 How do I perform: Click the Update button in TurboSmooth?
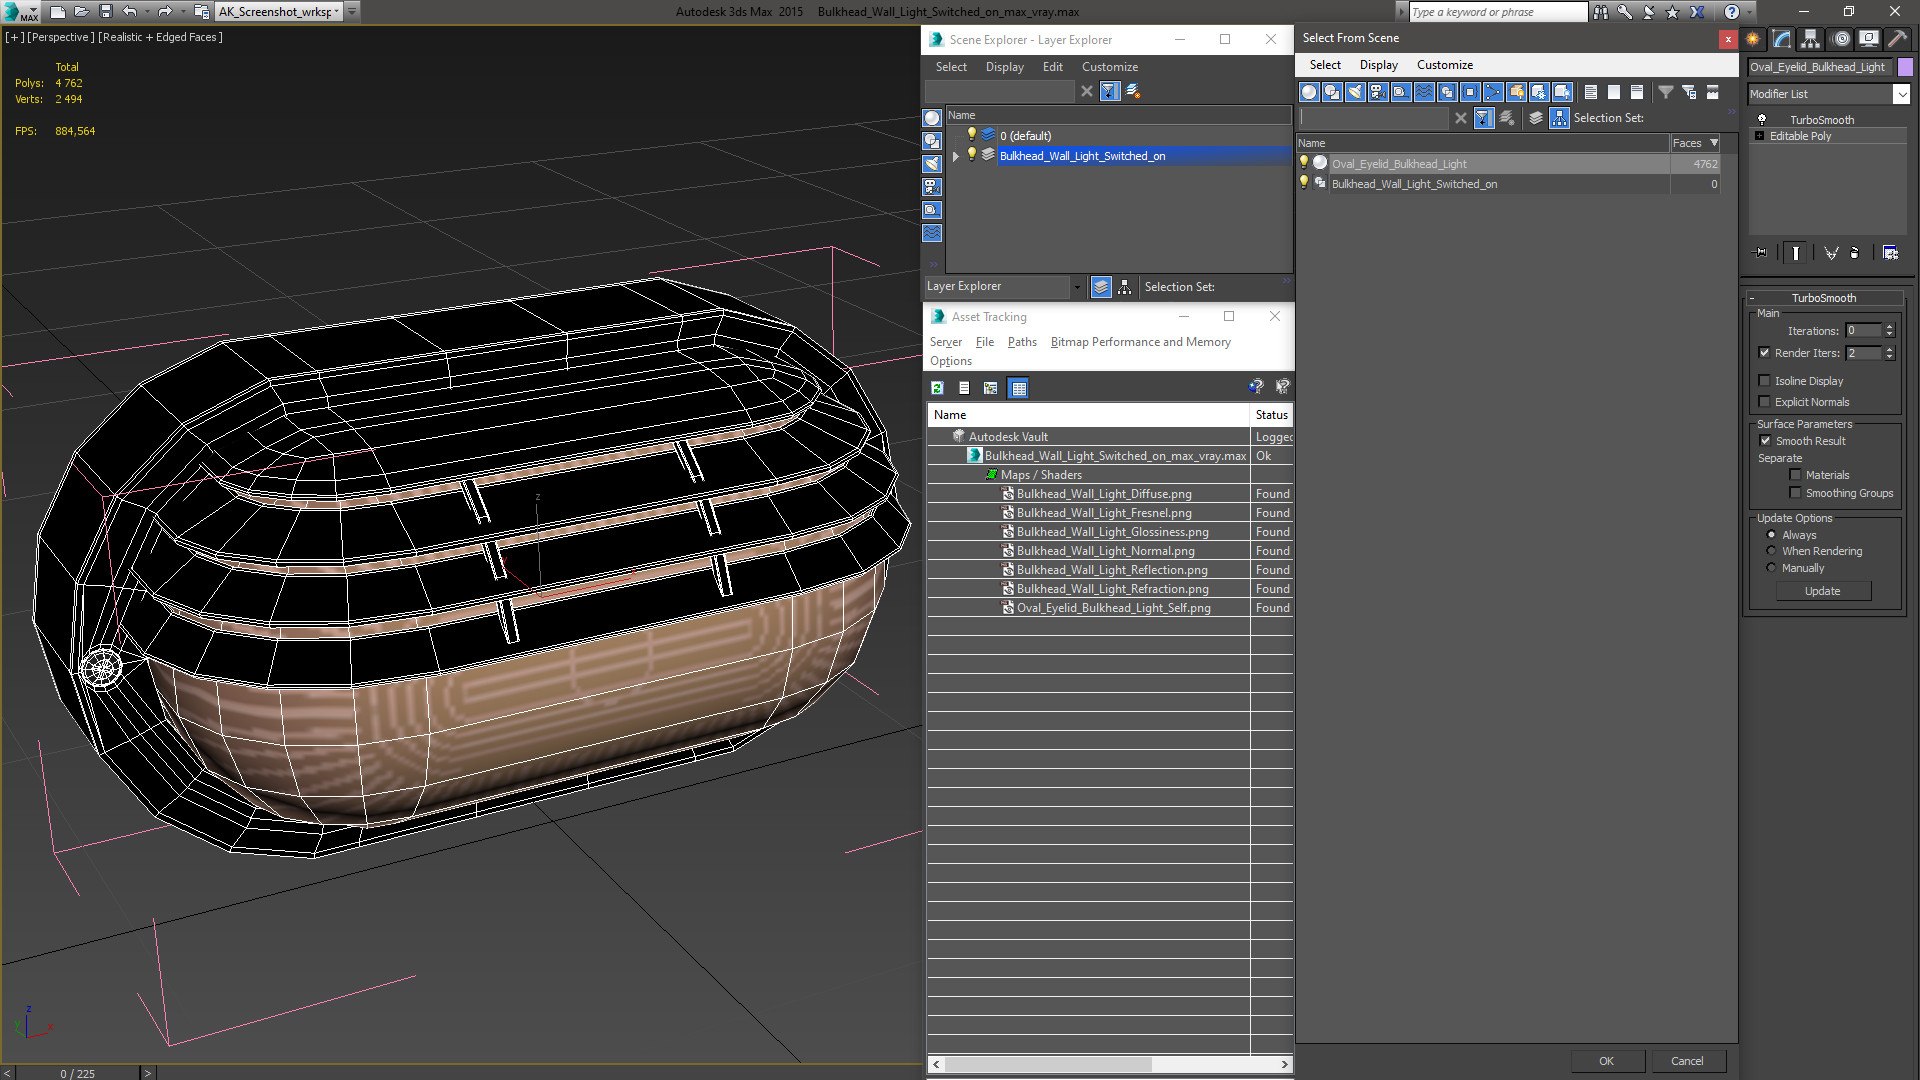(1822, 591)
